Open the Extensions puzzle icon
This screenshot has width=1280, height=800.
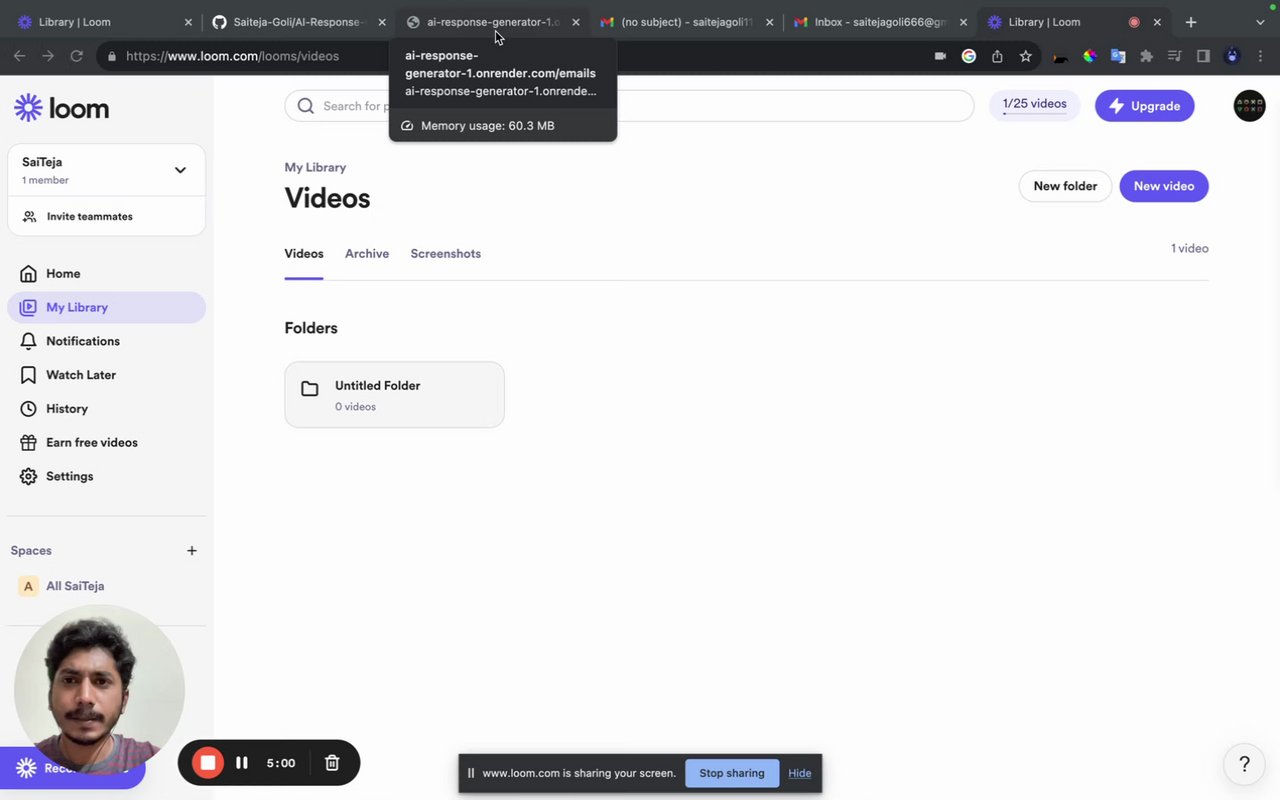[1146, 56]
